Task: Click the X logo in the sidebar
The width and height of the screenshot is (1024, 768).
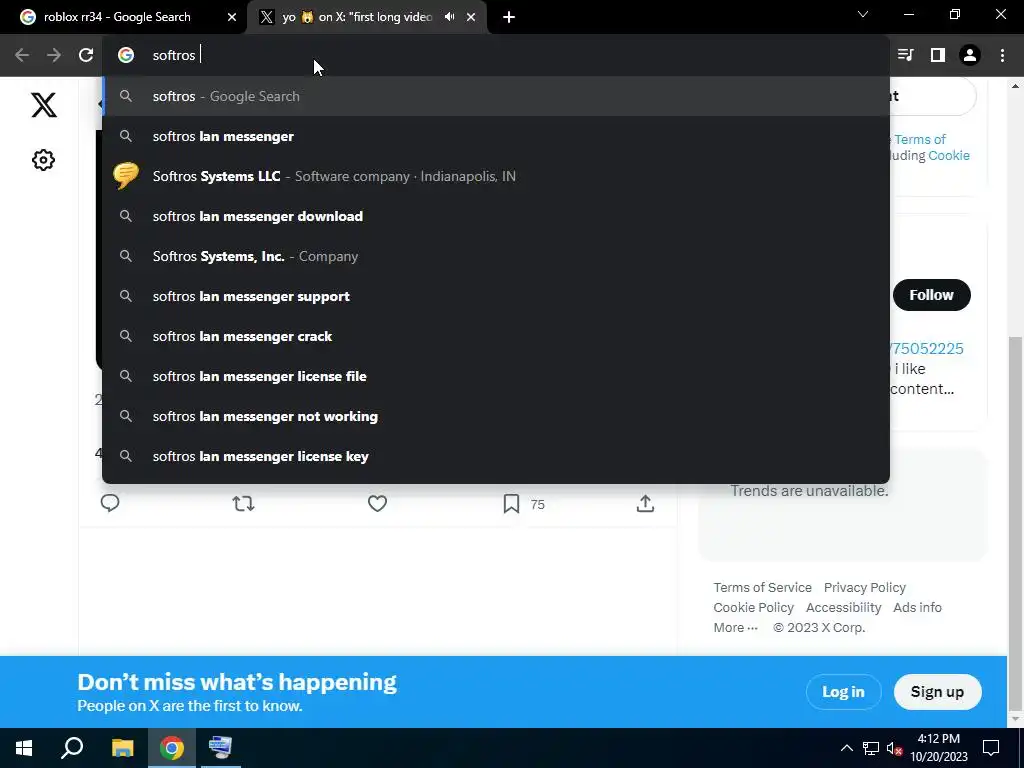Action: coord(44,104)
